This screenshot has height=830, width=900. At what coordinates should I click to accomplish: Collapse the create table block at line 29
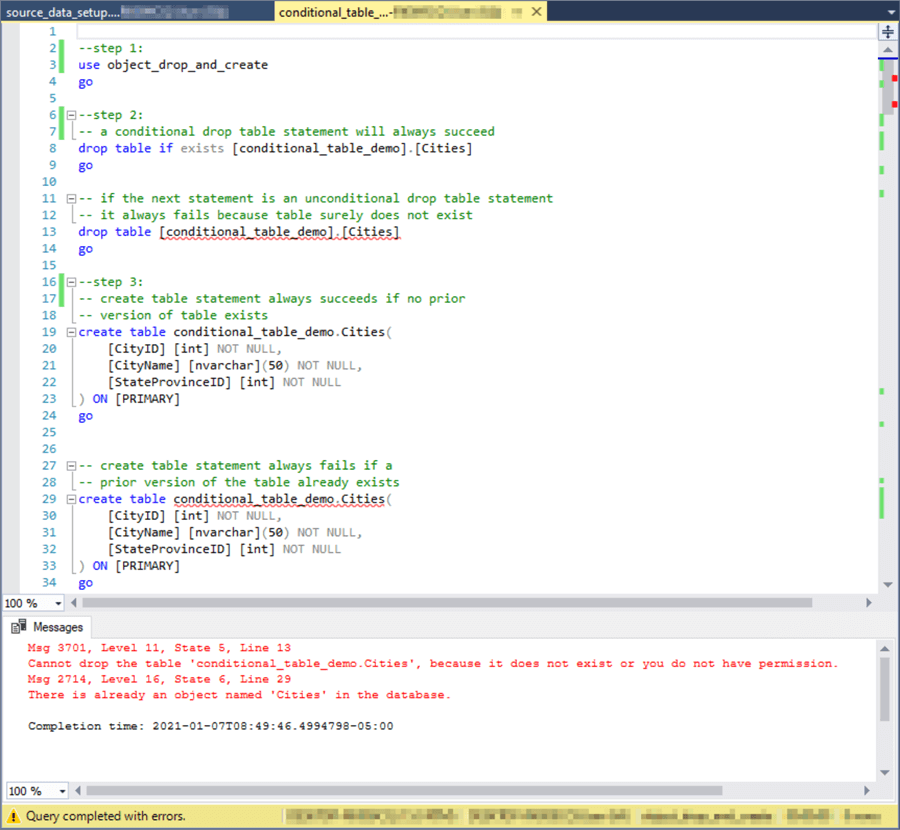70,498
